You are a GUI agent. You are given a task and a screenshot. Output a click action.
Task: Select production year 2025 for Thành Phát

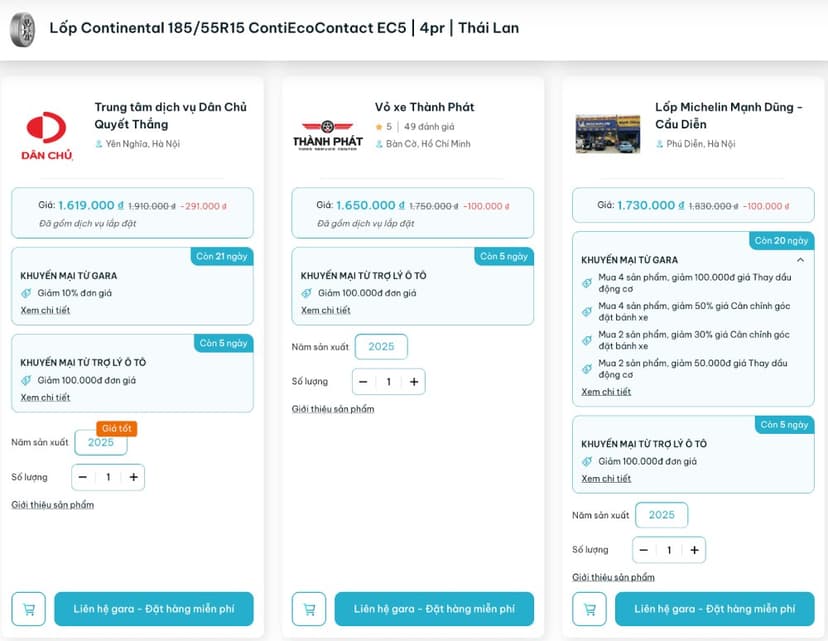pos(381,347)
